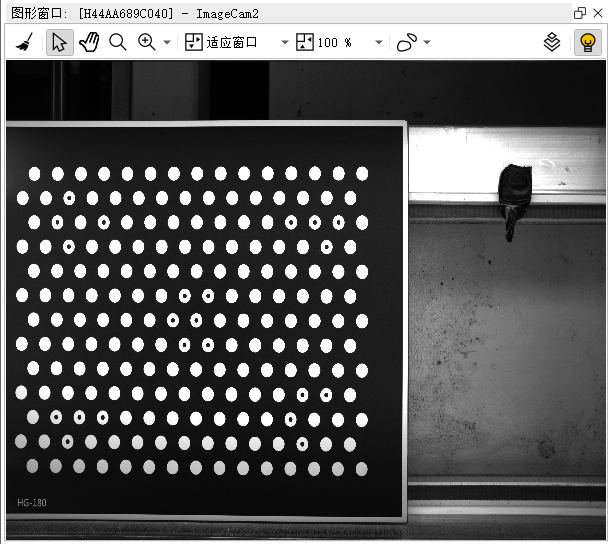Click the clear window broom icon
The image size is (609, 544).
tap(24, 42)
